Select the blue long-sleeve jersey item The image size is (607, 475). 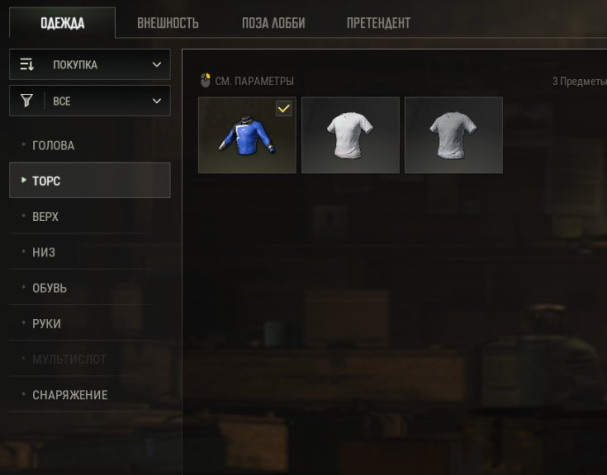click(x=247, y=135)
